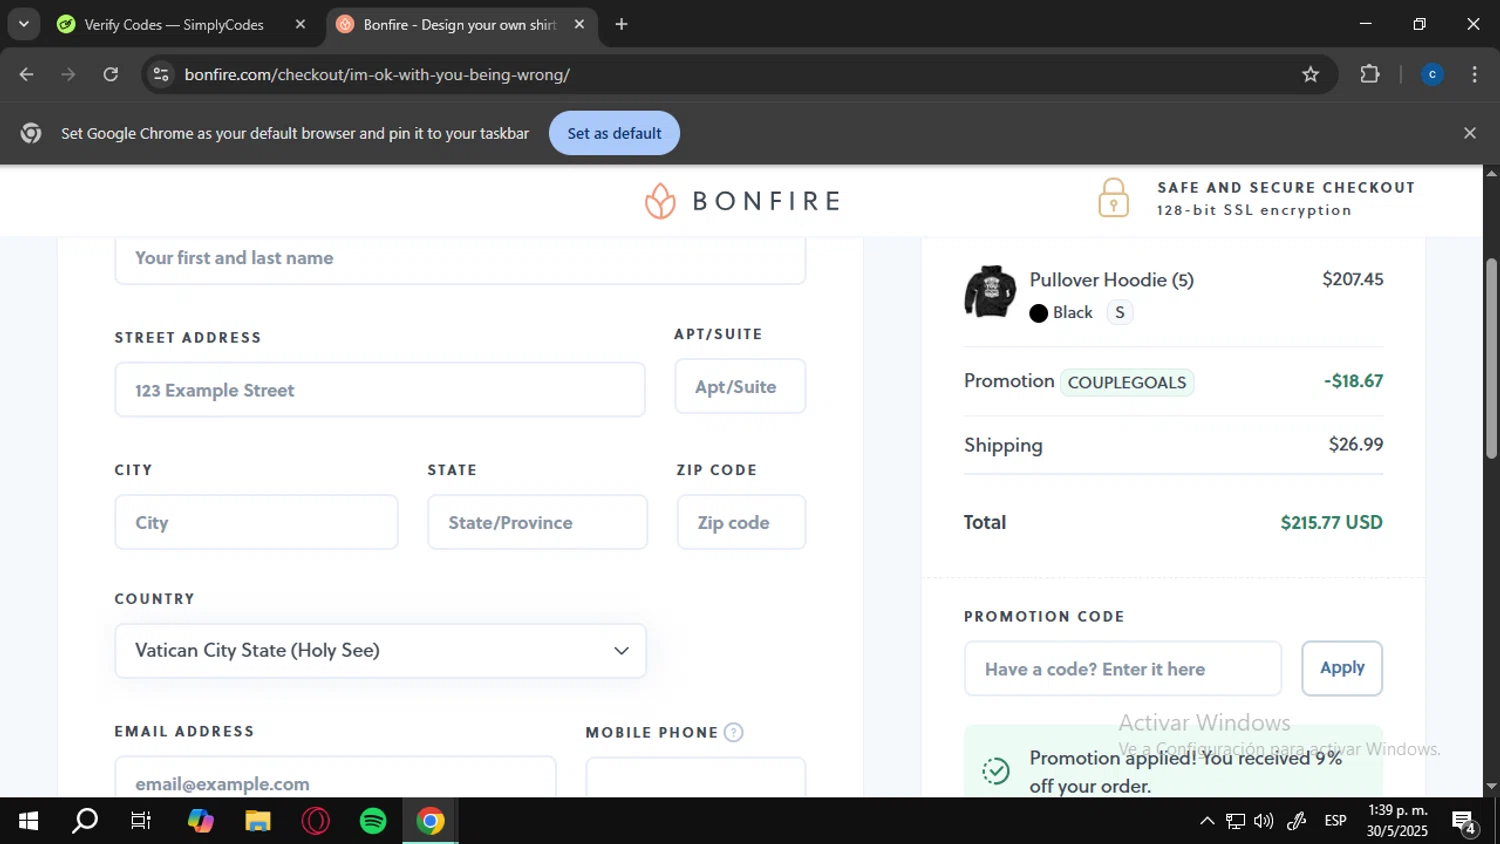Open the Windows notification center
This screenshot has height=844, width=1500.
(1465, 822)
